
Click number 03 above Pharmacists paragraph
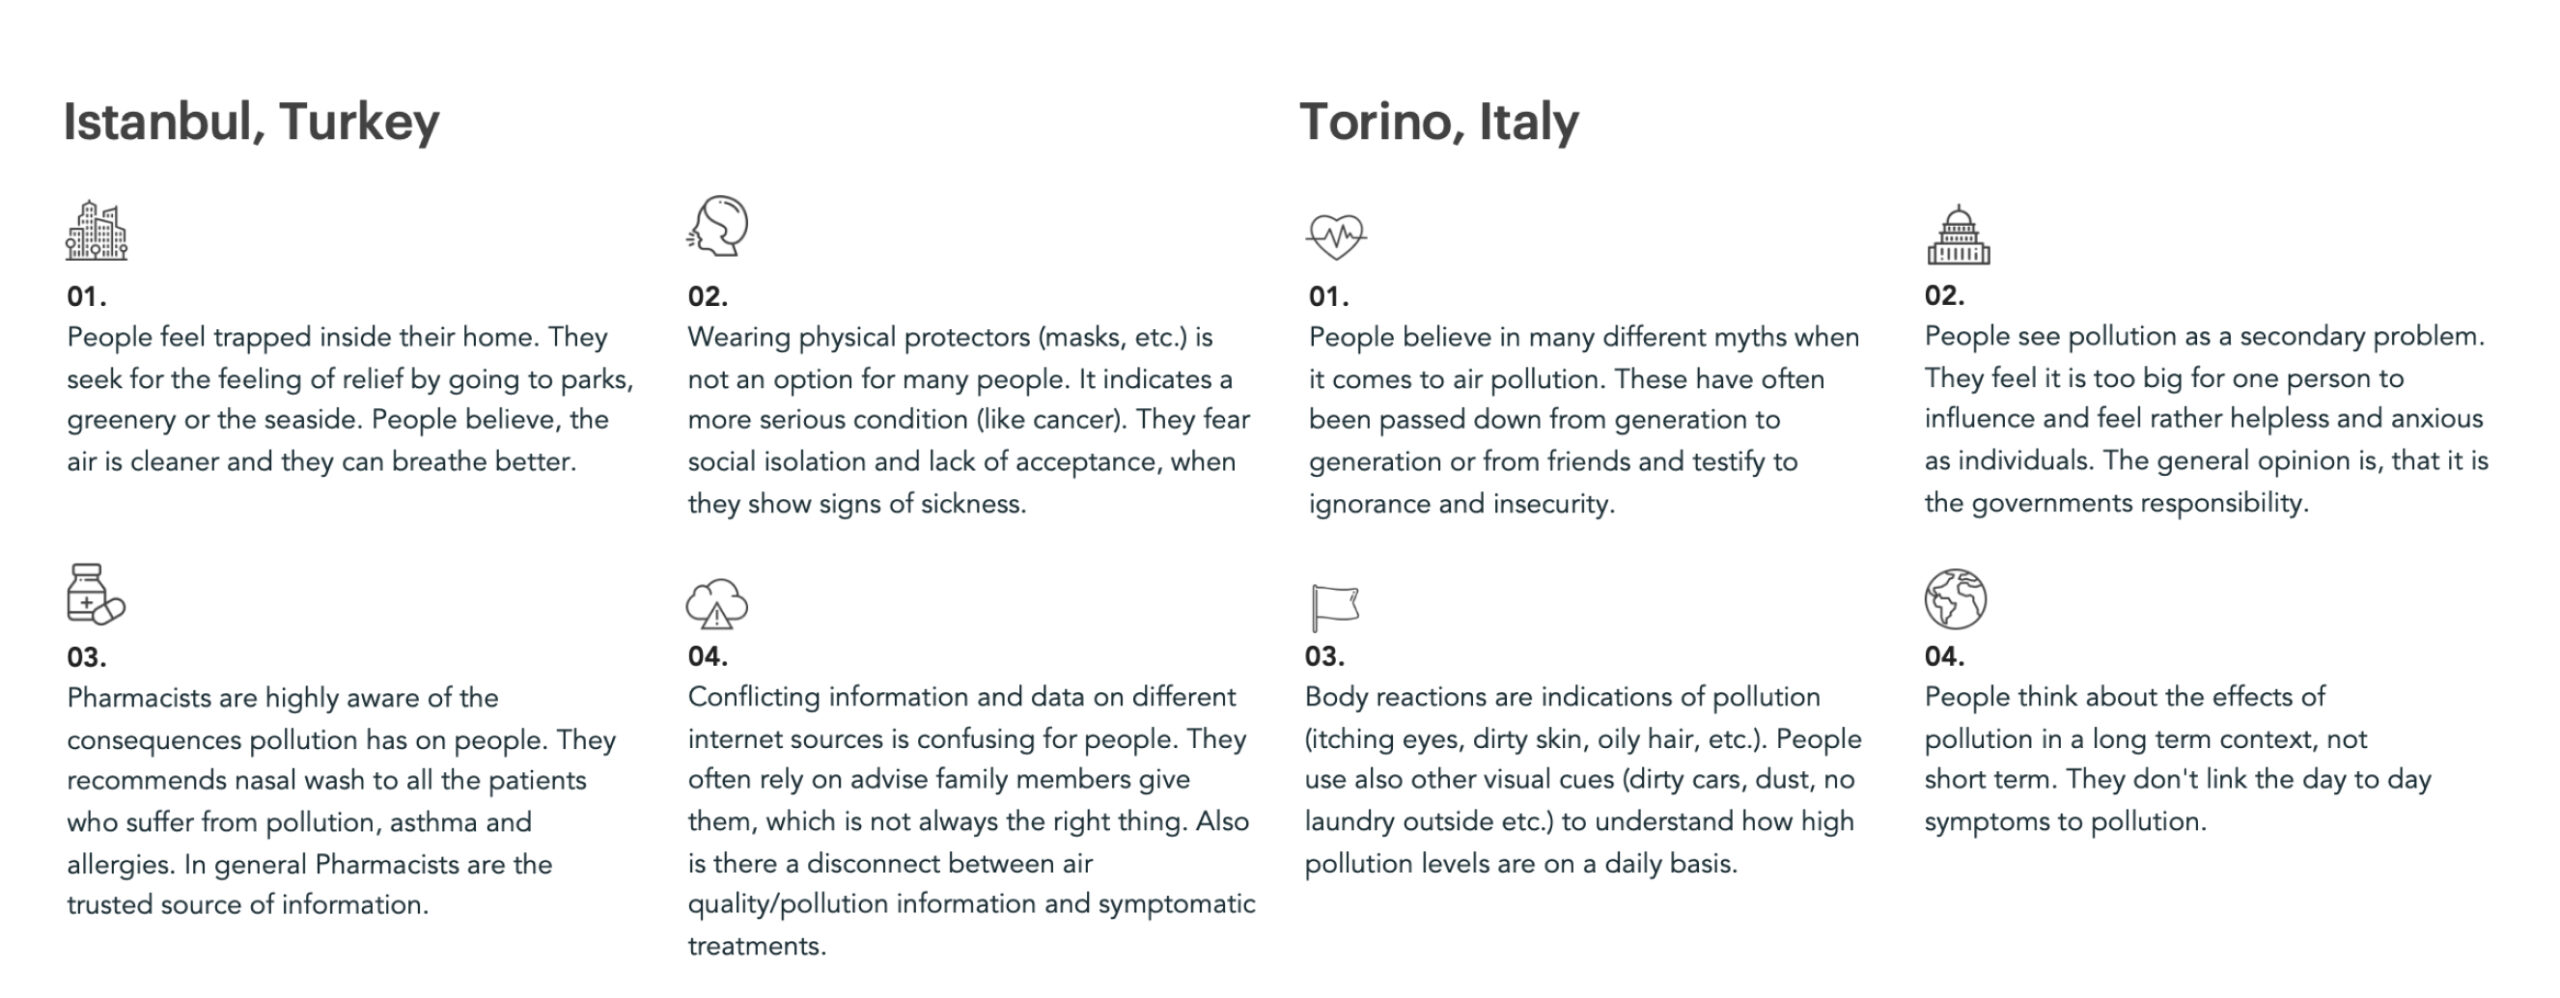[87, 658]
